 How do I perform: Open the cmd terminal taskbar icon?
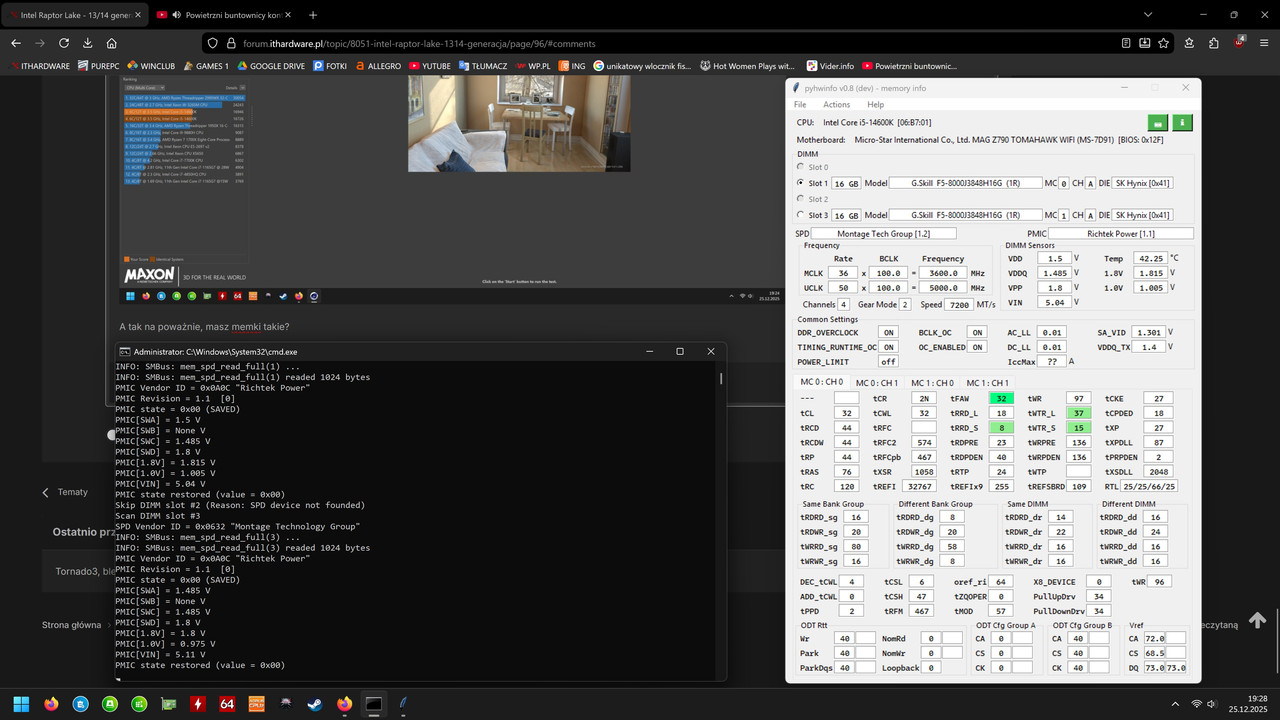pyautogui.click(x=373, y=704)
